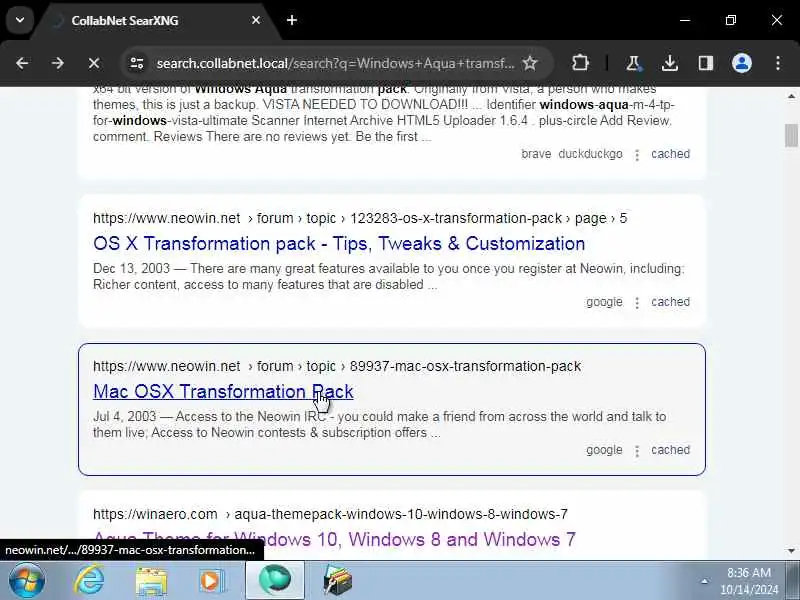Click the neowin 89937-mac-osx-transformation-pack URL

click(x=337, y=366)
